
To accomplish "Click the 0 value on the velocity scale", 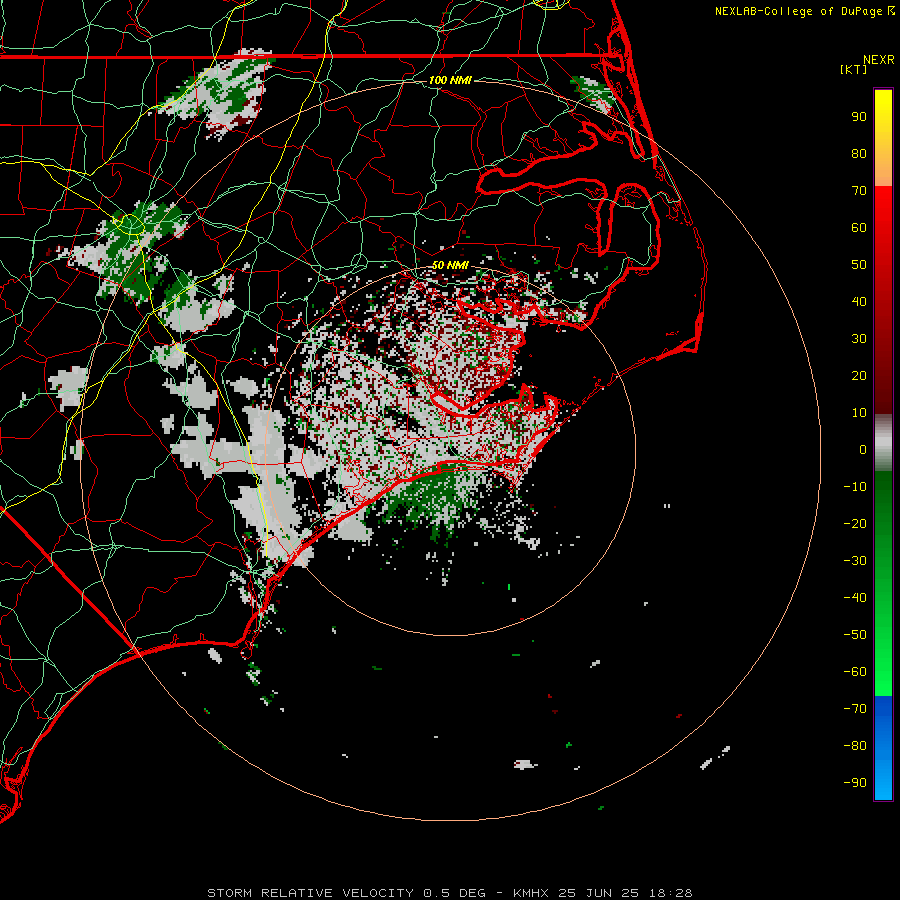I will point(863,450).
